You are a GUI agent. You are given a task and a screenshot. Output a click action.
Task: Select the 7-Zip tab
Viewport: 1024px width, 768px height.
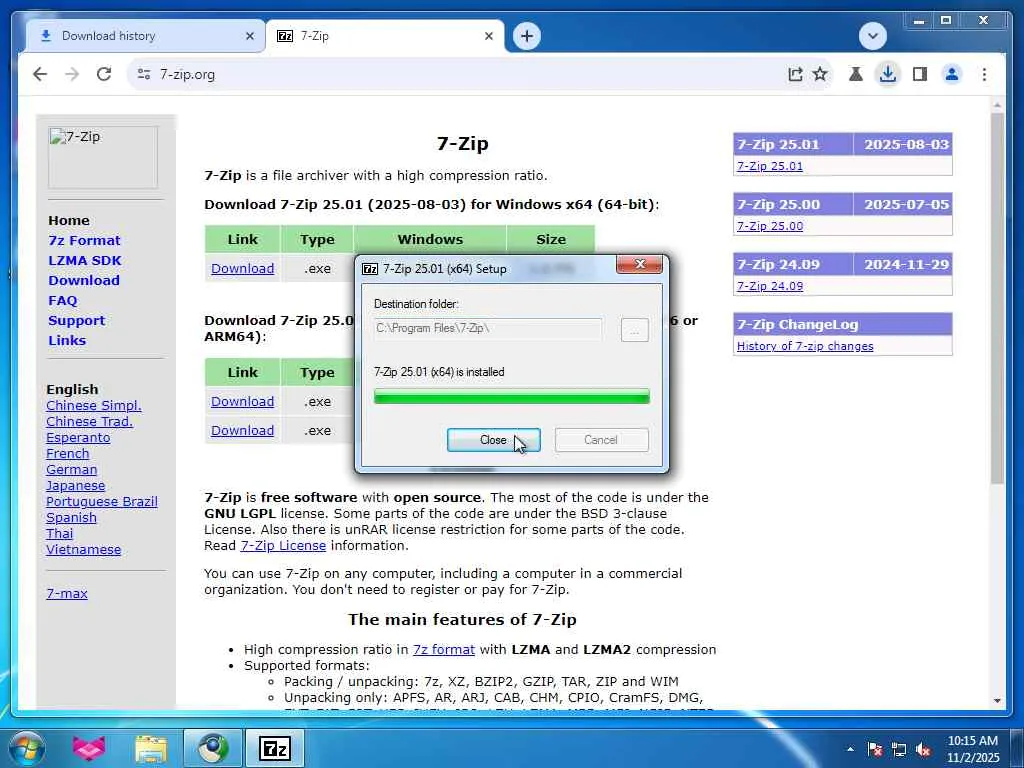click(x=385, y=37)
